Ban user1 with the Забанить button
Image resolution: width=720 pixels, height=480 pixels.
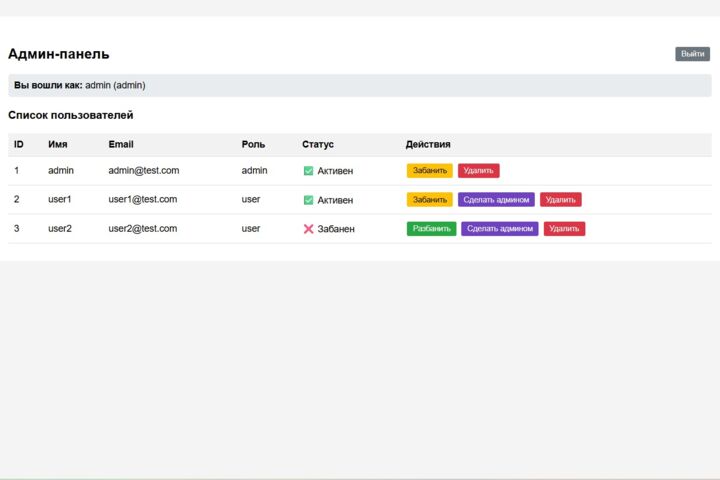point(429,199)
